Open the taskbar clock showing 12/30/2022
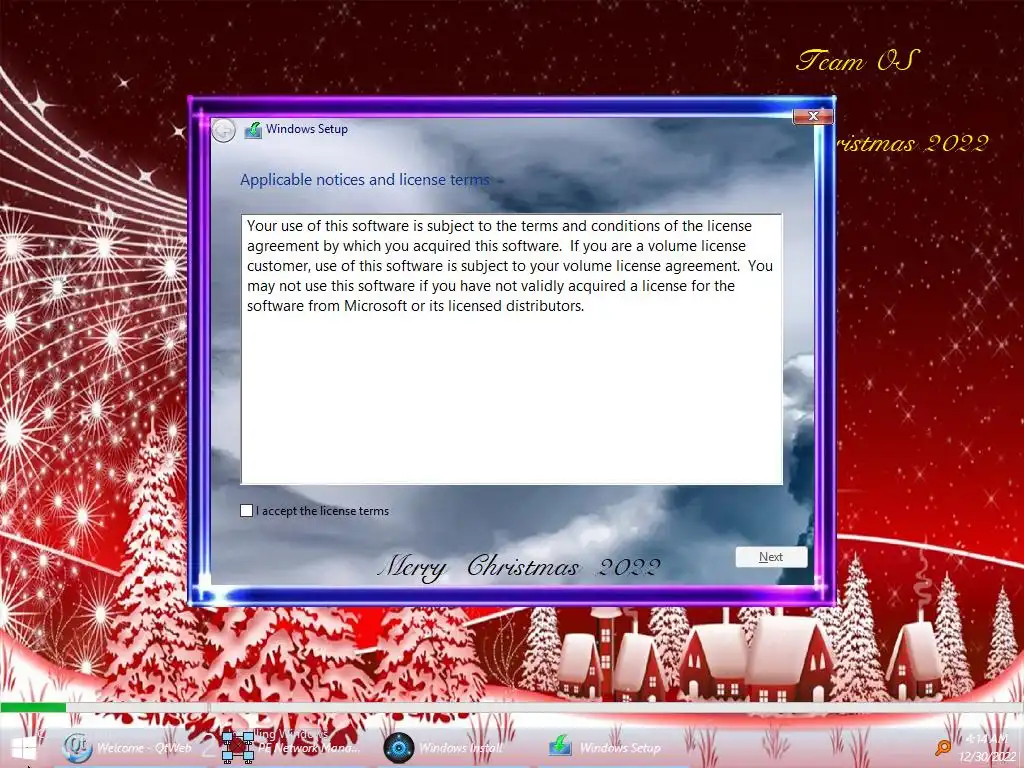 coord(987,748)
